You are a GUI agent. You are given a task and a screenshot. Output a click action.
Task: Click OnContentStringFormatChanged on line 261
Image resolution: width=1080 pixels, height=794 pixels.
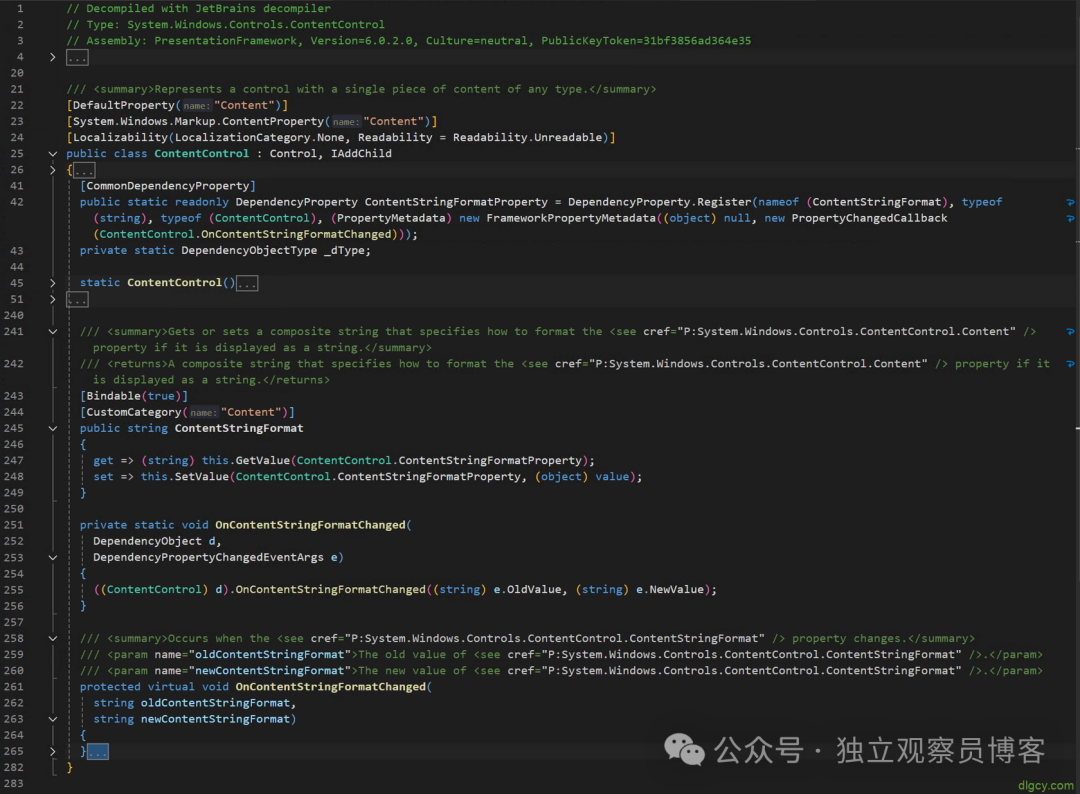click(x=331, y=687)
